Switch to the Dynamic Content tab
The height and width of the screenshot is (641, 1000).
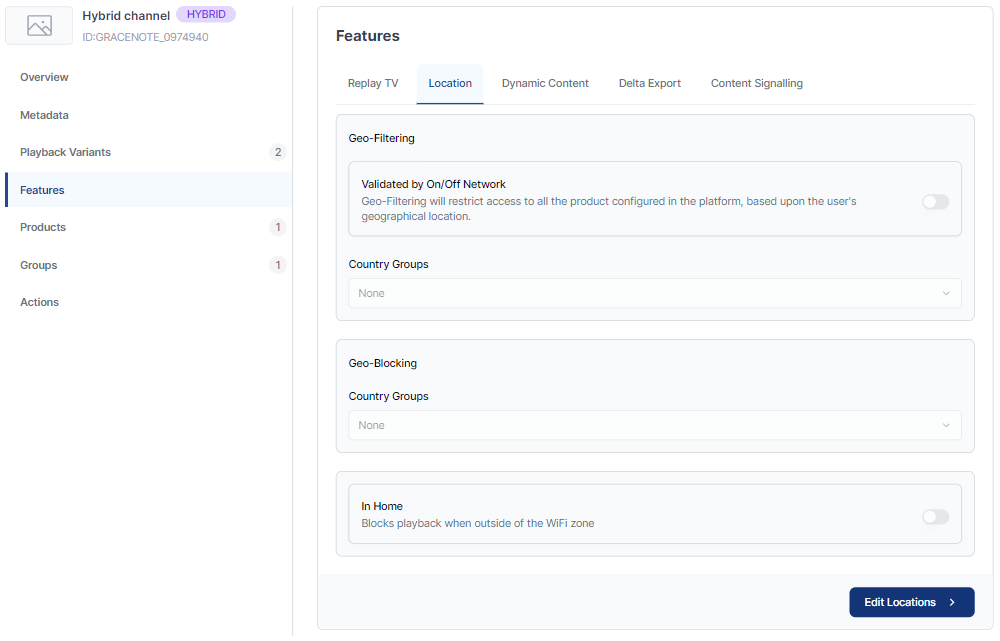pos(545,84)
